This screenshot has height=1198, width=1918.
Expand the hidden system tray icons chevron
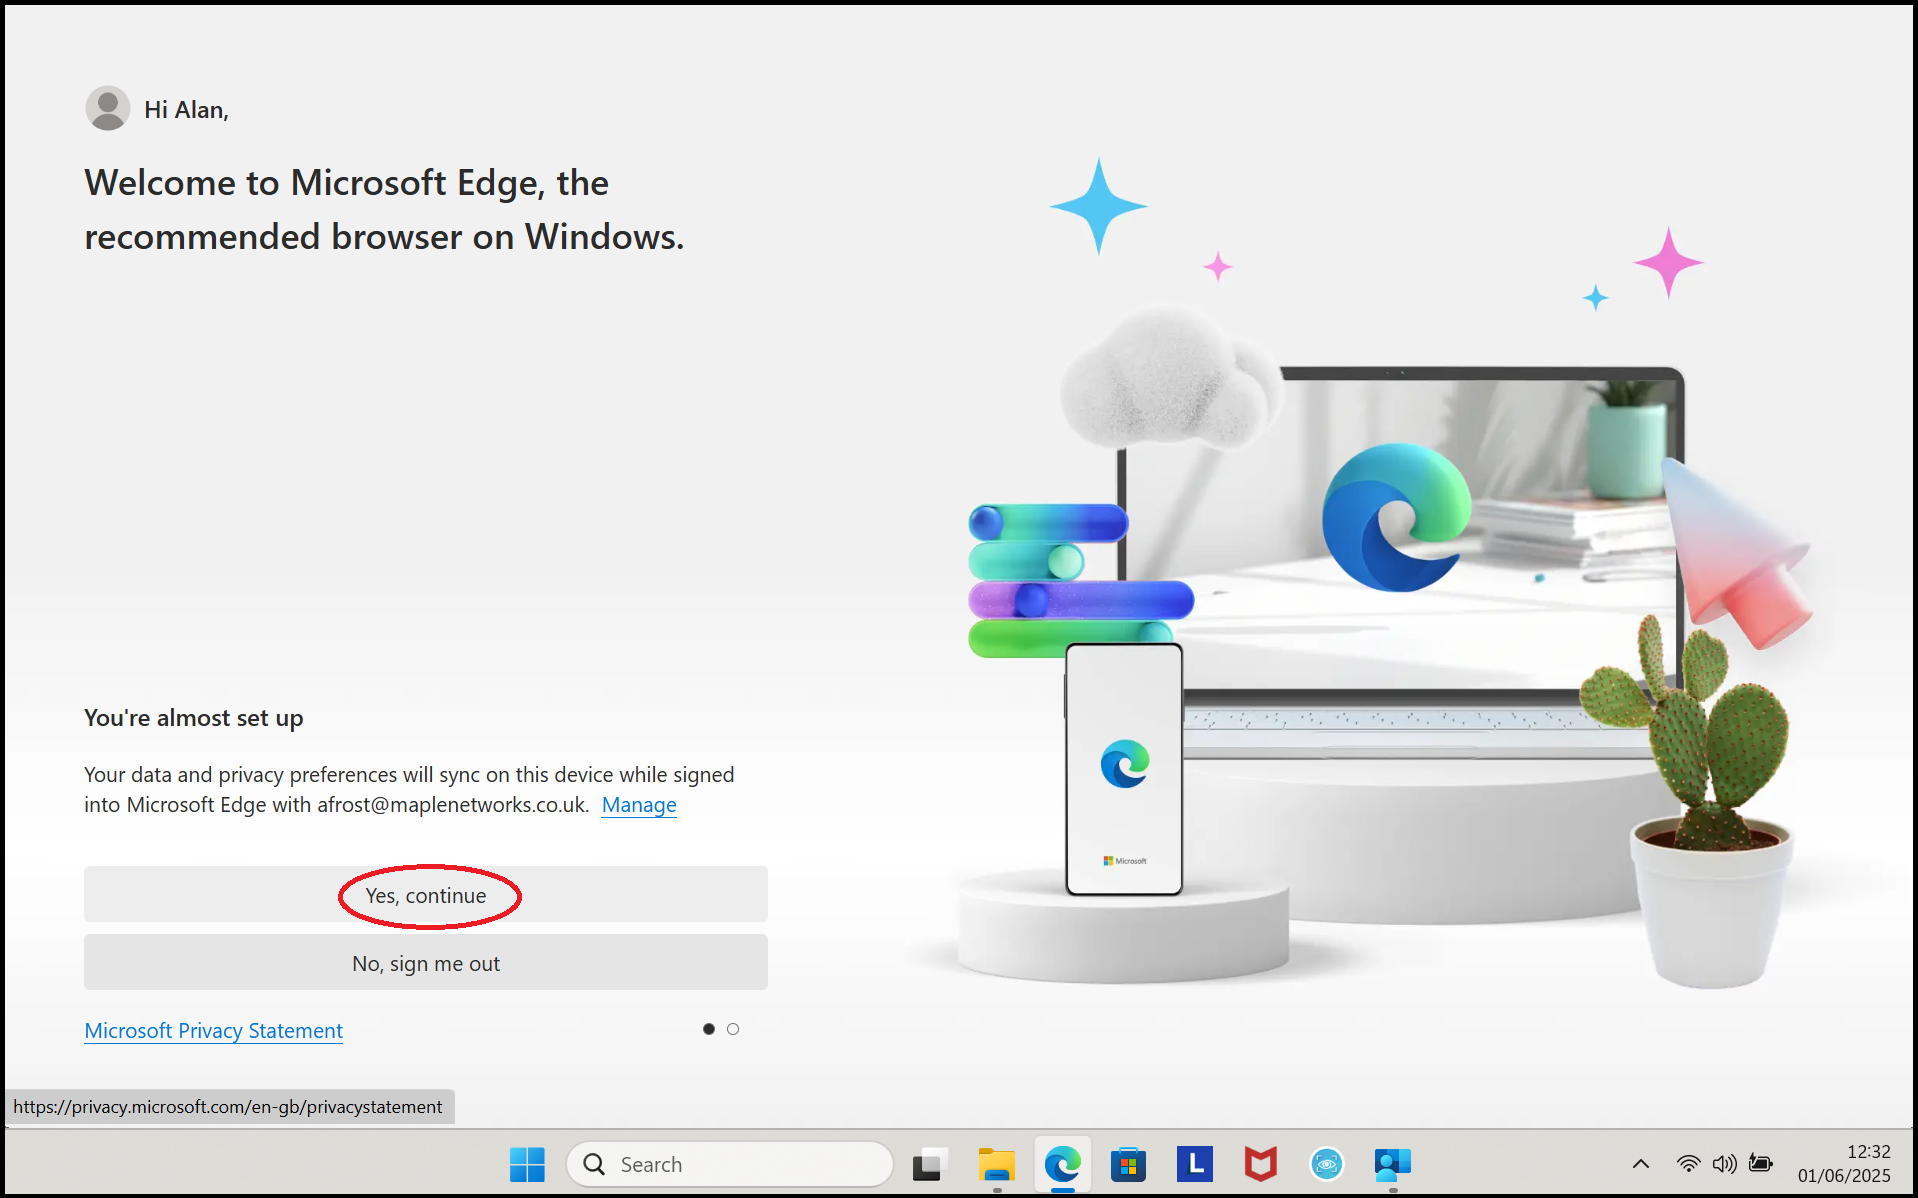coord(1641,1164)
